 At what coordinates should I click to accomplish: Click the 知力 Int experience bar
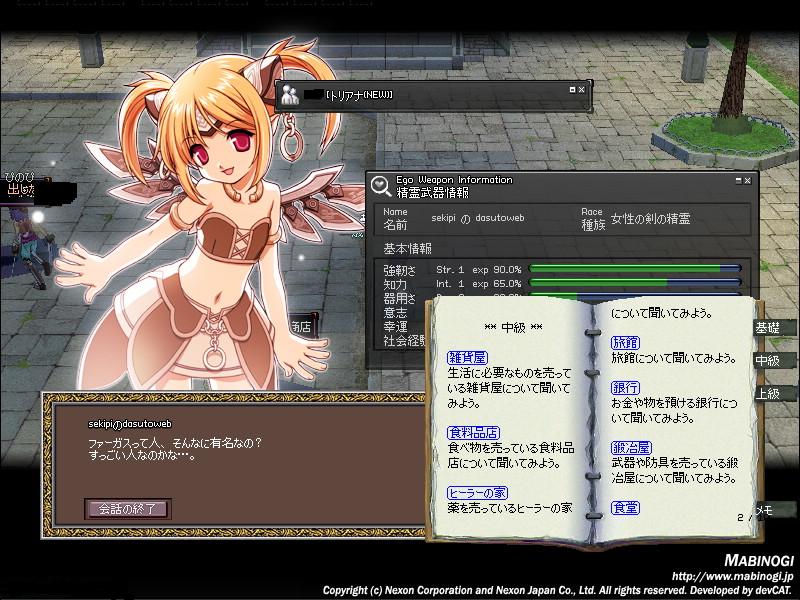point(636,282)
